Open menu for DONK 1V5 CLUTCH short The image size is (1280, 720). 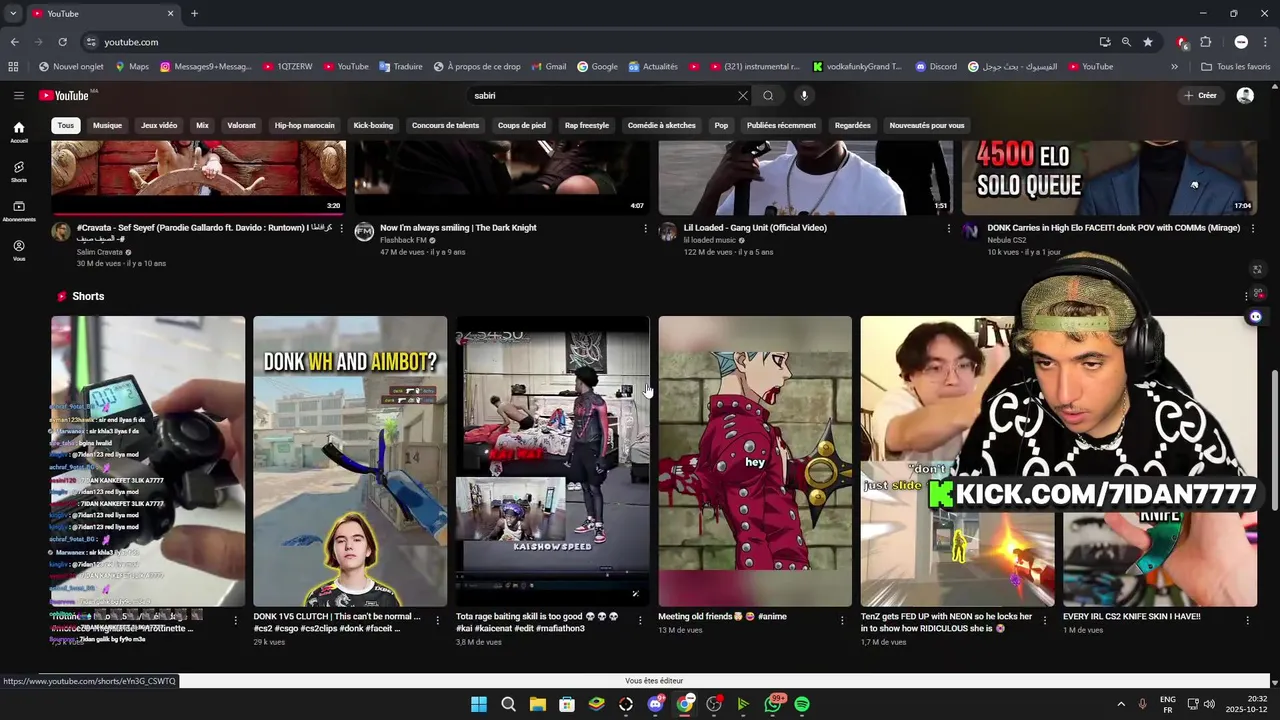[438, 621]
